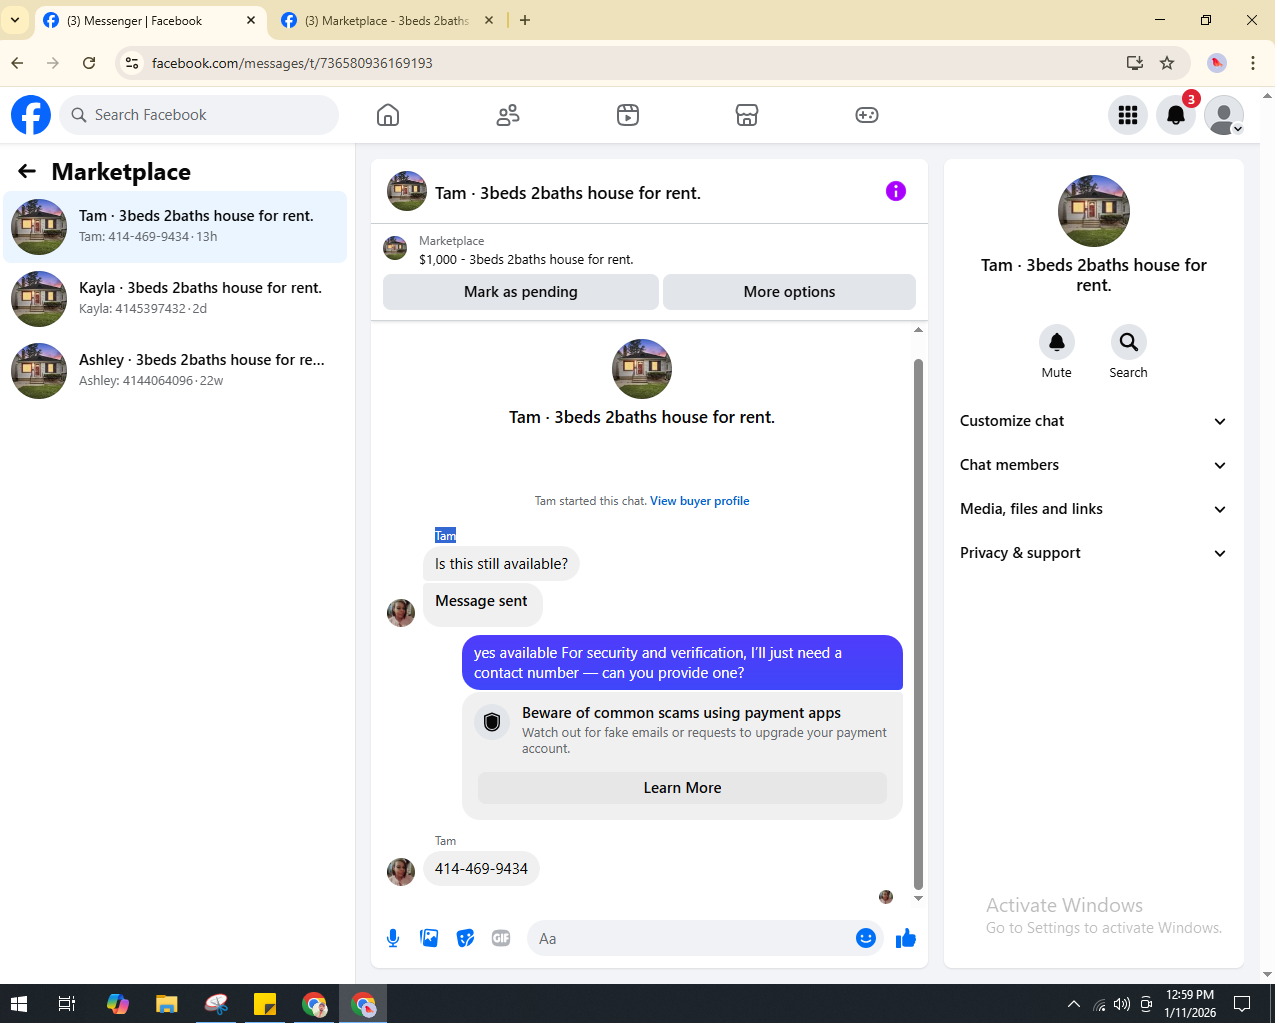Open the nine-dot Menu grid icon

tap(1128, 115)
